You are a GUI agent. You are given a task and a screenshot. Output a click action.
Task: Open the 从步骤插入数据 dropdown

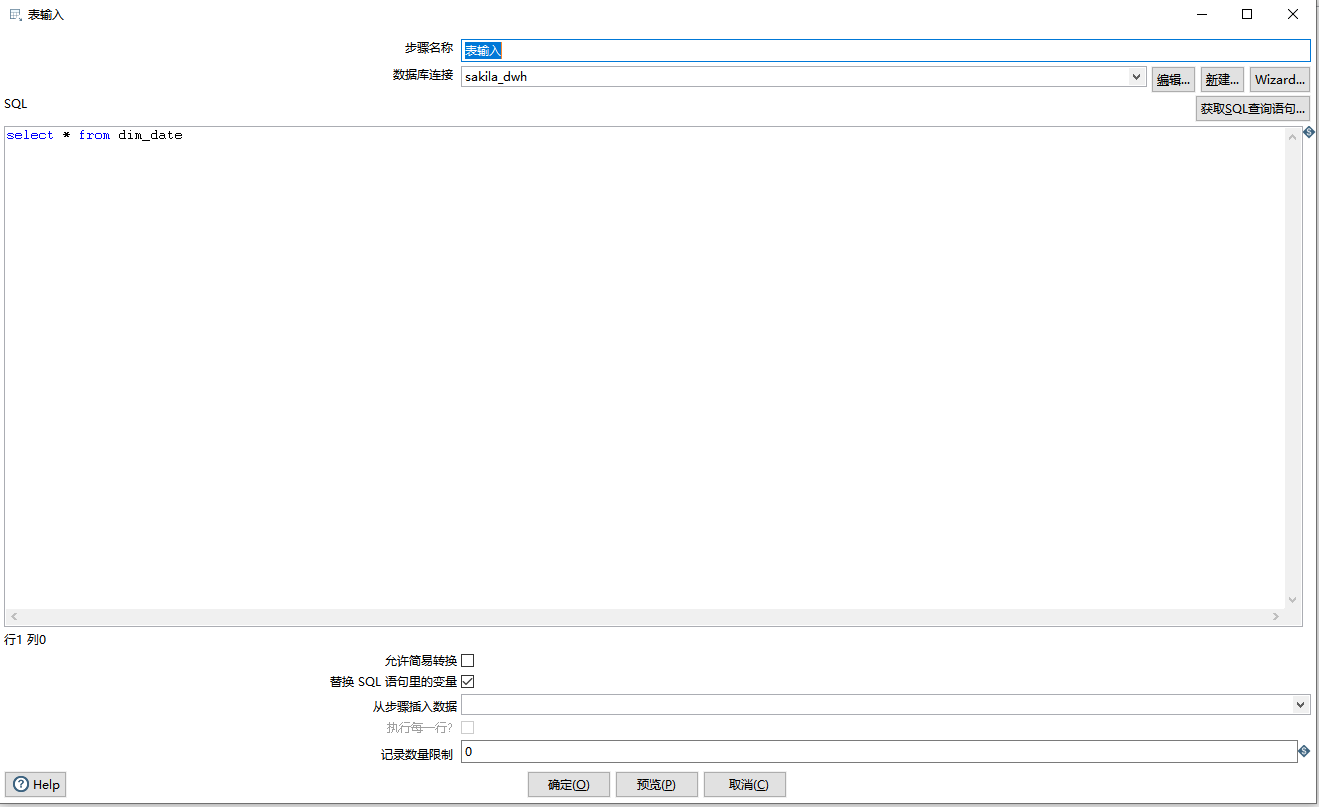click(1300, 704)
